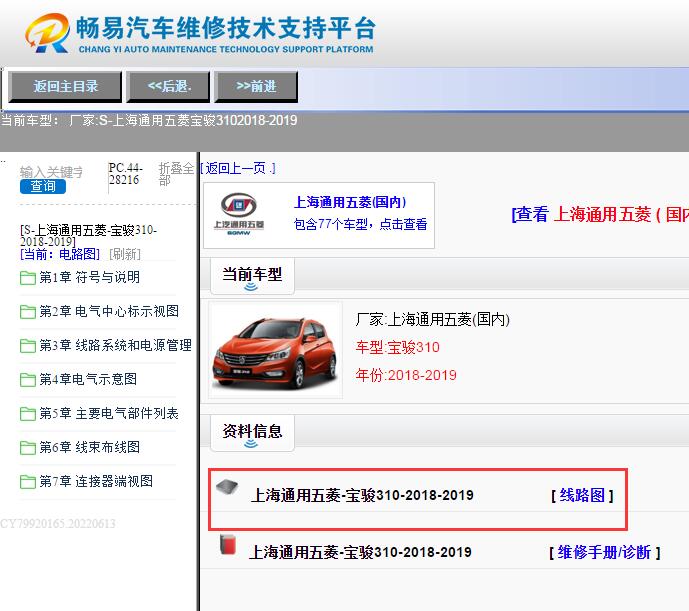
Task: Click the 畅易 platform R logo
Action: tap(47, 33)
